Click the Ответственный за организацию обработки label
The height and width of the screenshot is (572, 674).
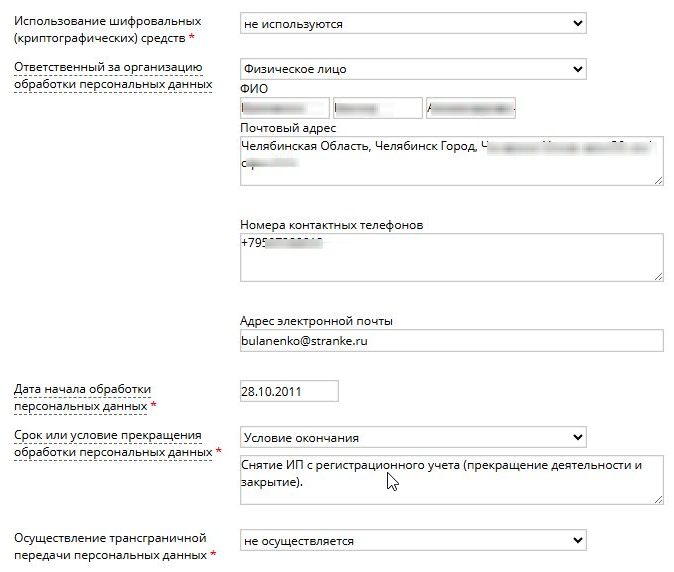point(113,76)
